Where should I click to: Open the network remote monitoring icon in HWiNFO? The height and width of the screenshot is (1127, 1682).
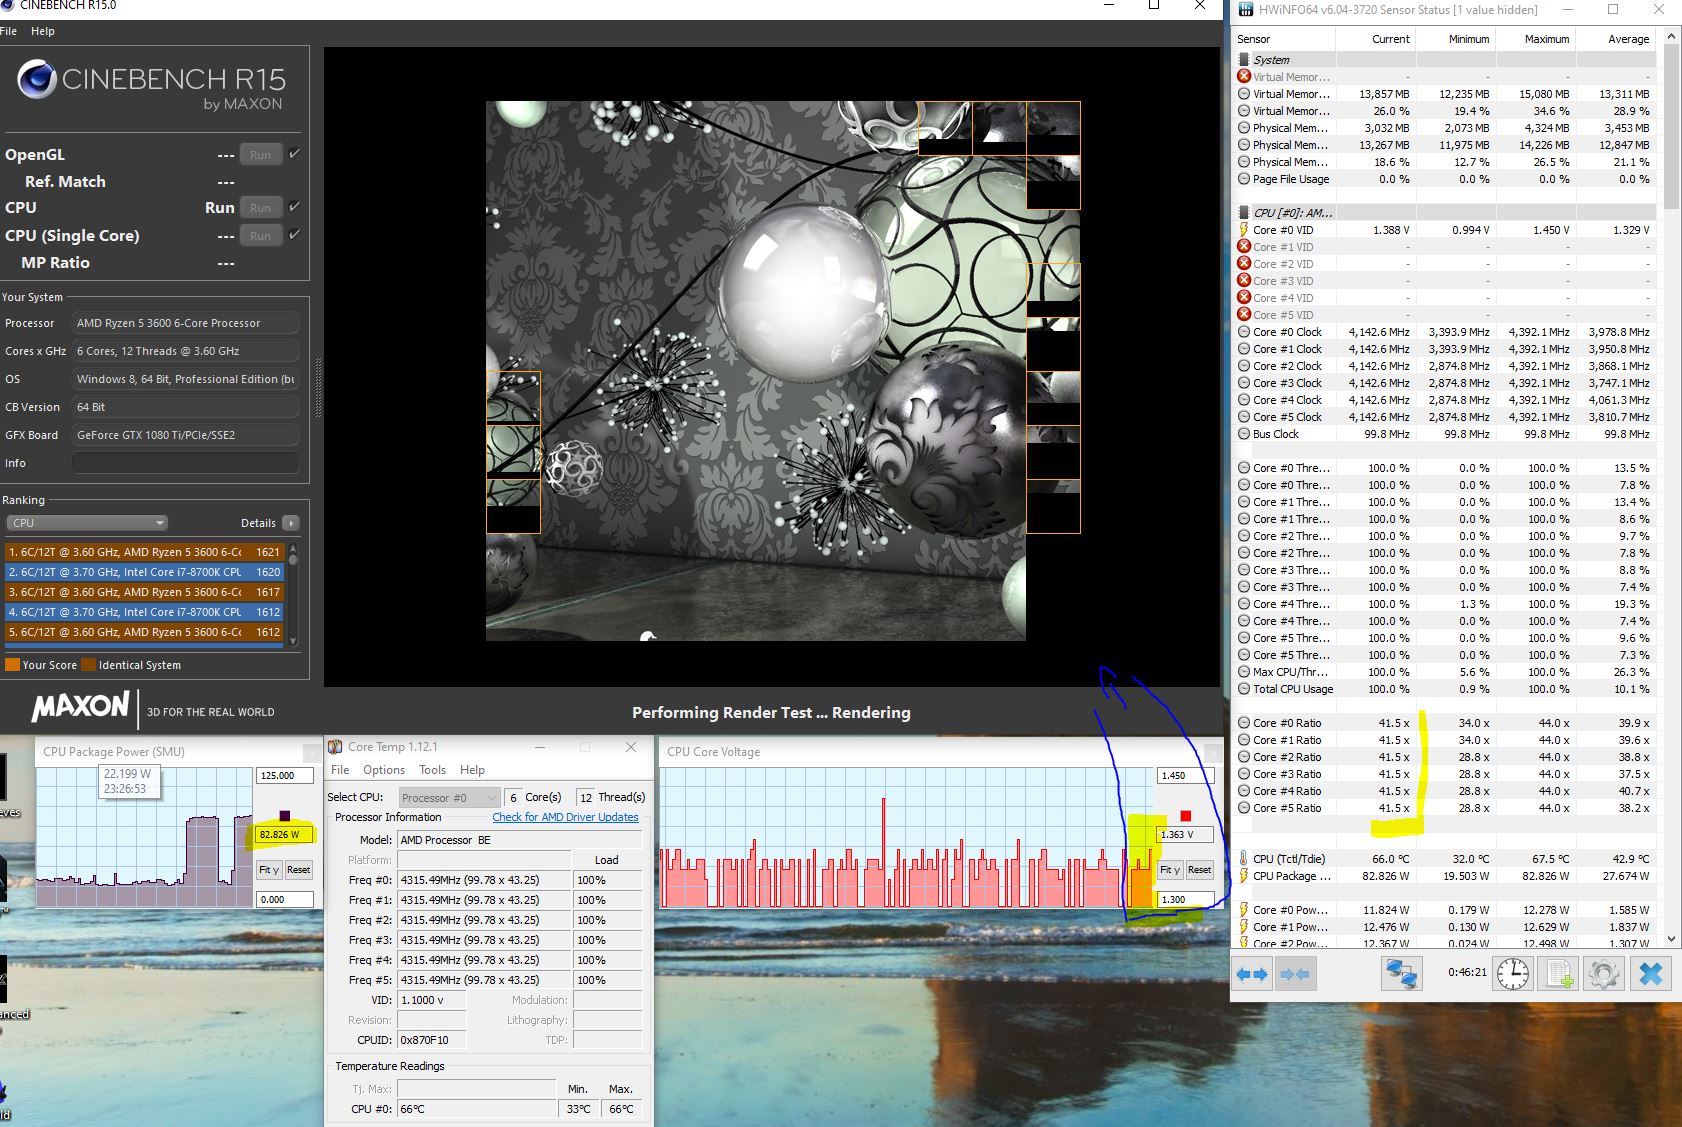[1402, 973]
